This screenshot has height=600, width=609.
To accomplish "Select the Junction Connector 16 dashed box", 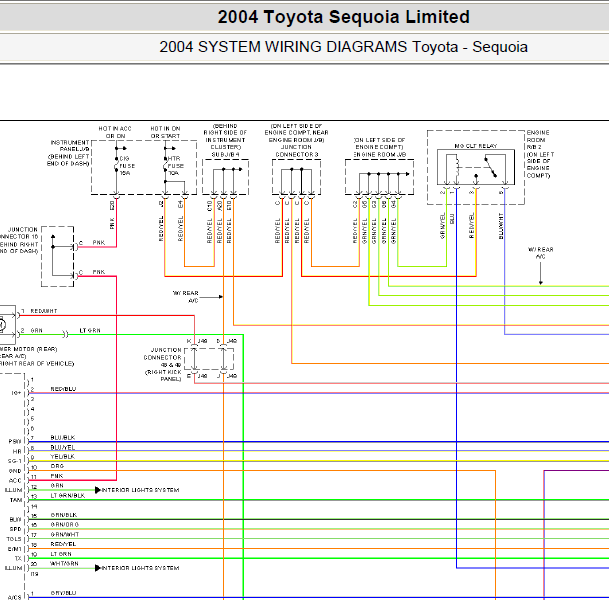I will (57, 256).
